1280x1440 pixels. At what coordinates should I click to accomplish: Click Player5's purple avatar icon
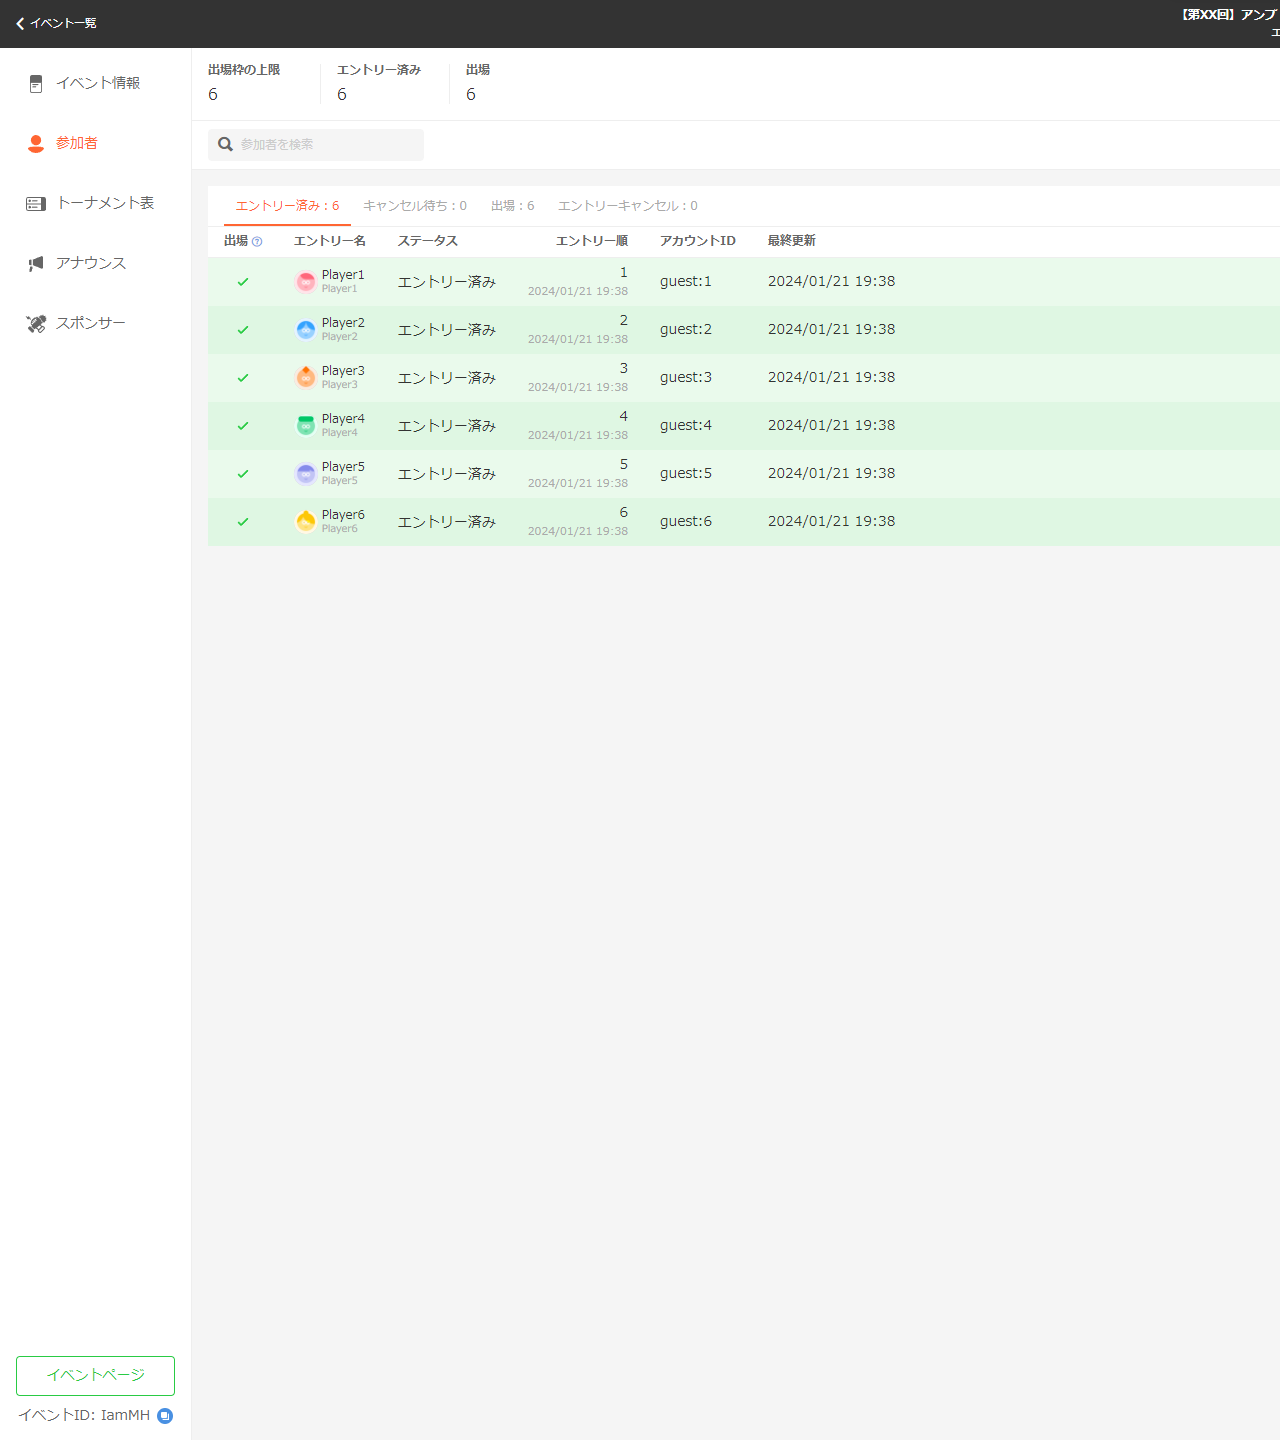[306, 474]
